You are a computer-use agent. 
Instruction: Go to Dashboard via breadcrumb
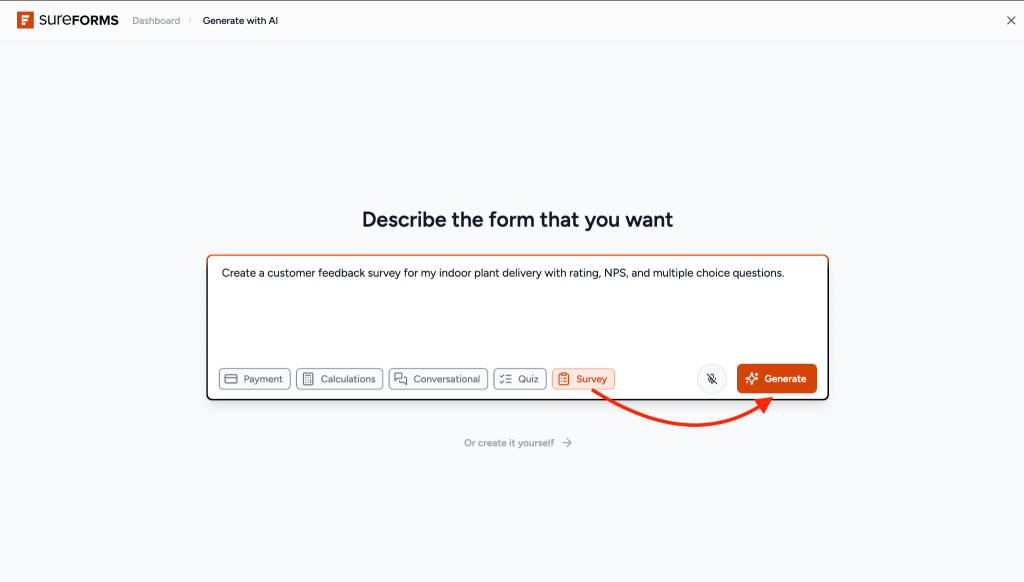pyautogui.click(x=156, y=21)
